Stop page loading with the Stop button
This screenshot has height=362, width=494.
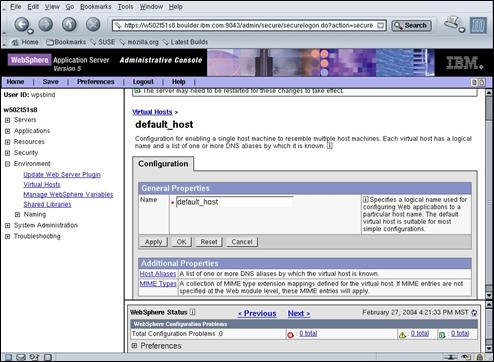coord(93,24)
